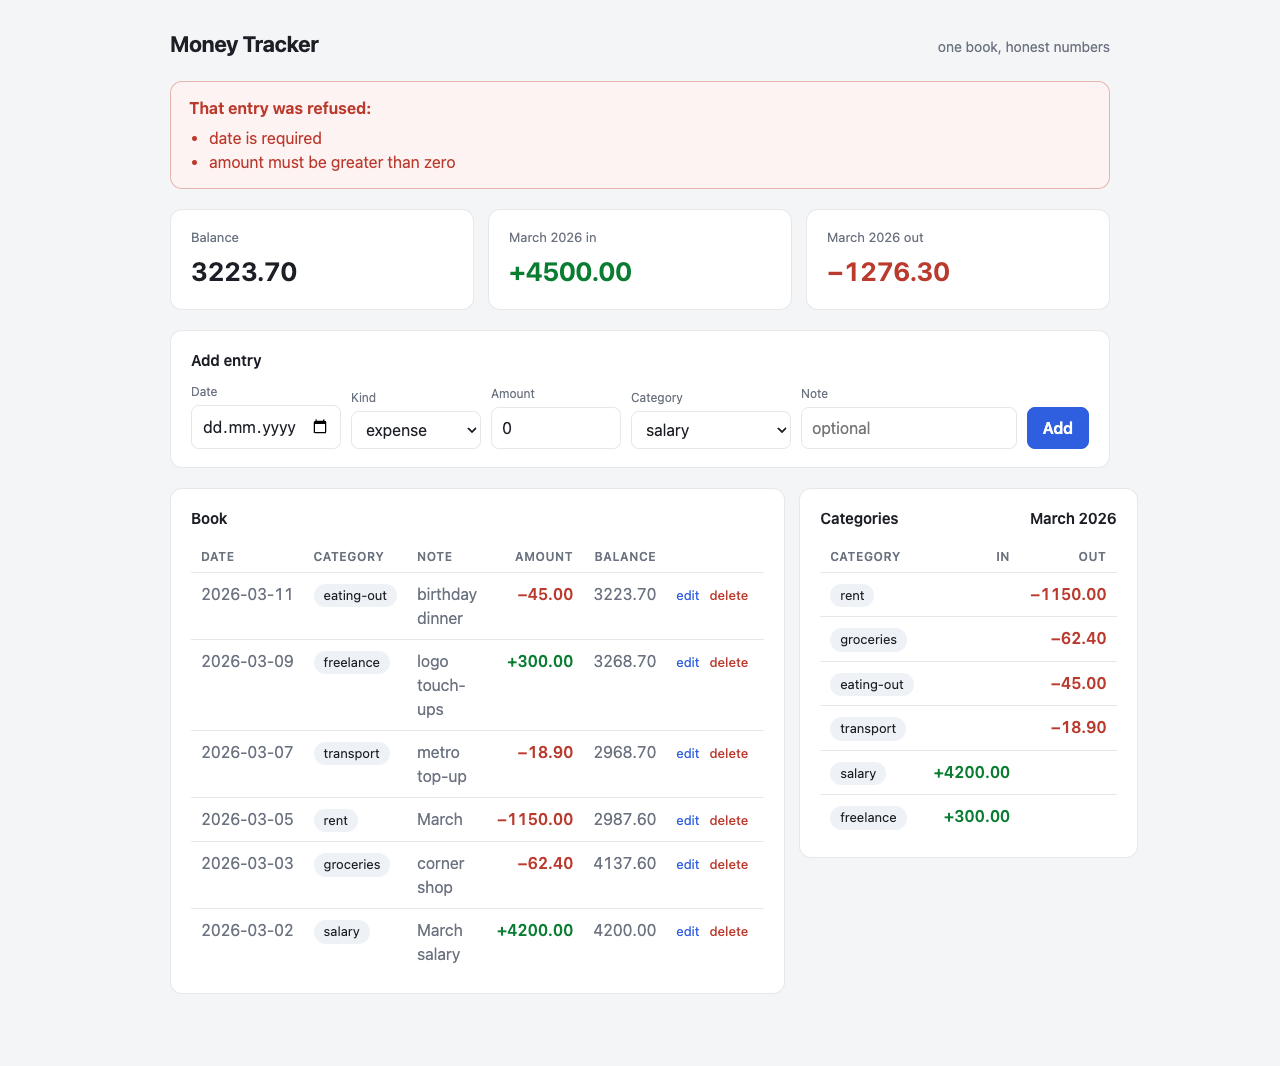1280x1066 pixels.
Task: Click the Amount input field
Action: coord(556,428)
